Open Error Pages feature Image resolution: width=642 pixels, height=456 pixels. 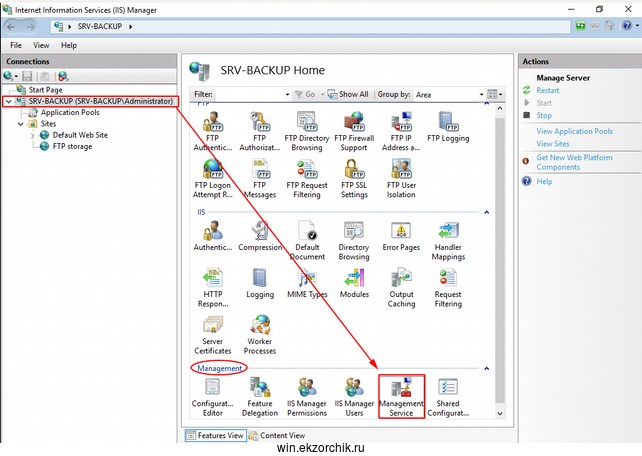coord(401,236)
